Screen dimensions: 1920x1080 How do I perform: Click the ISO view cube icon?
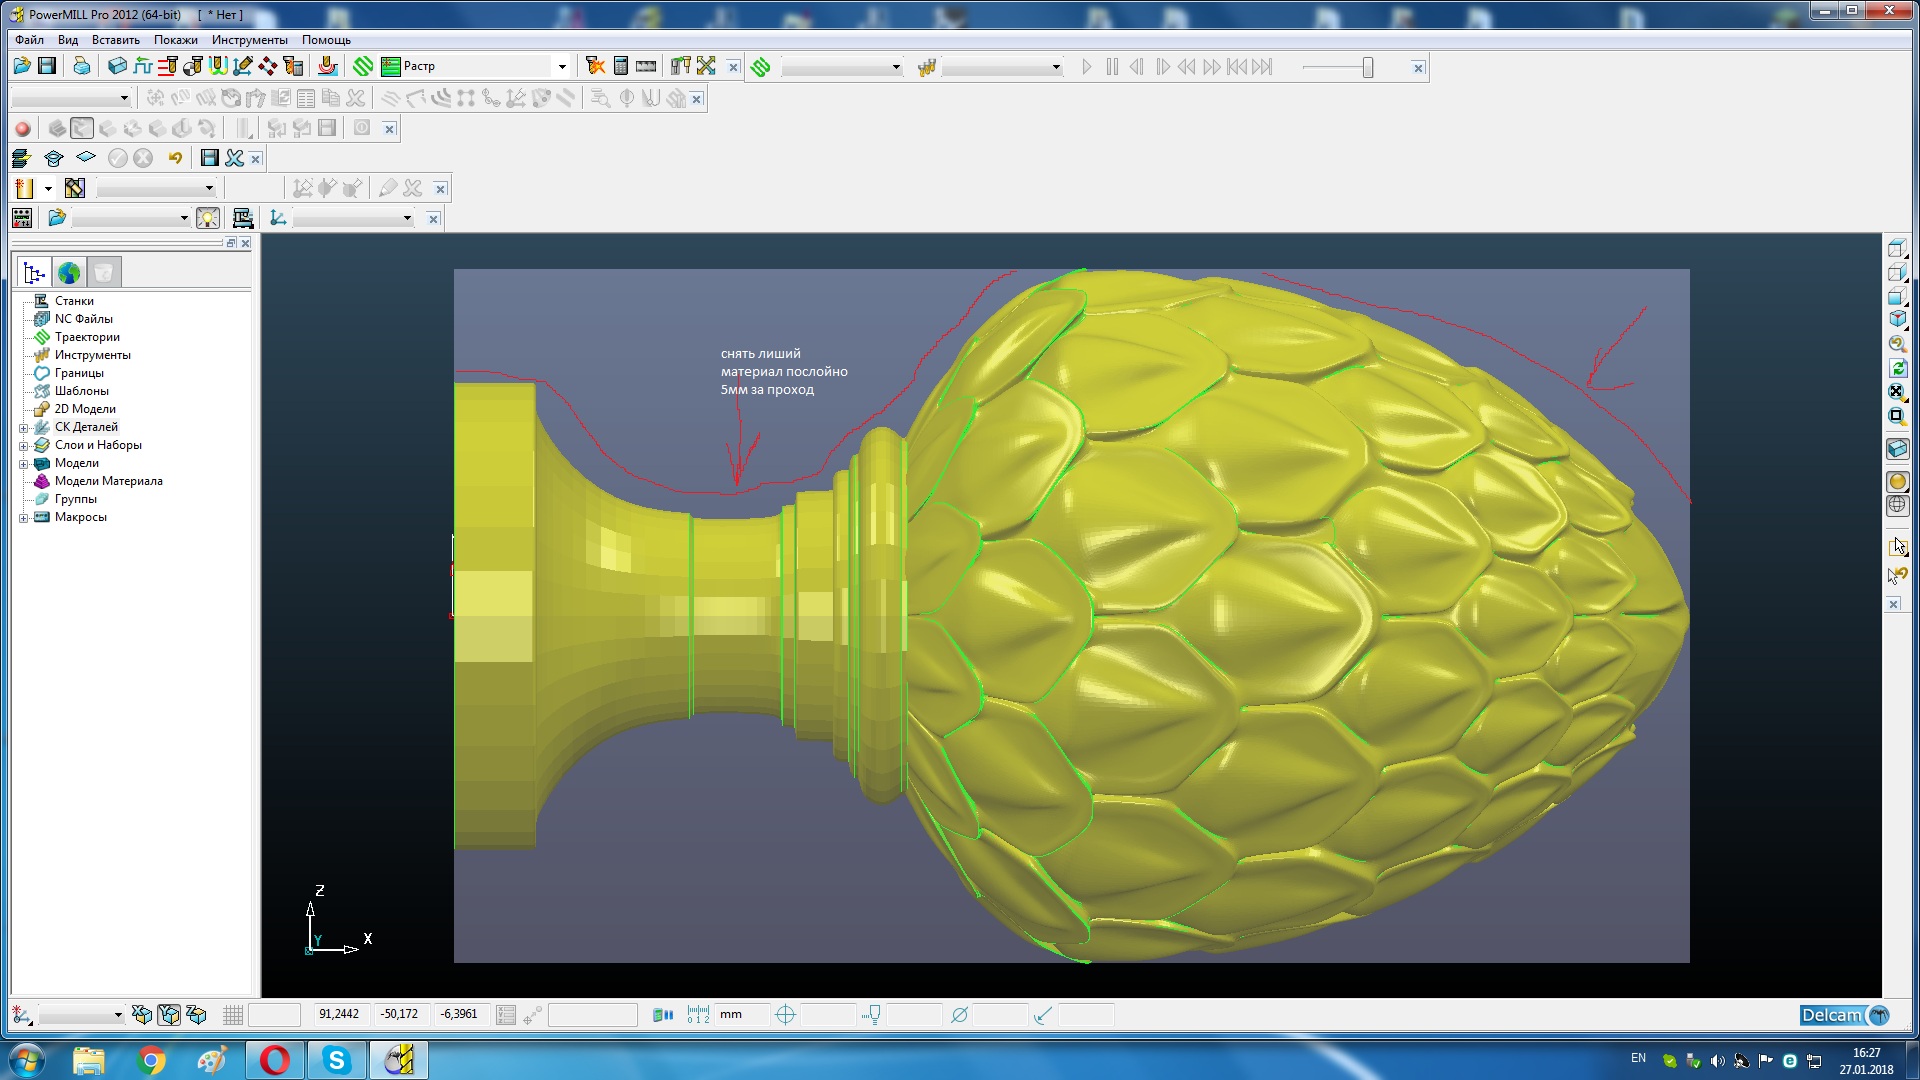coord(1897,319)
